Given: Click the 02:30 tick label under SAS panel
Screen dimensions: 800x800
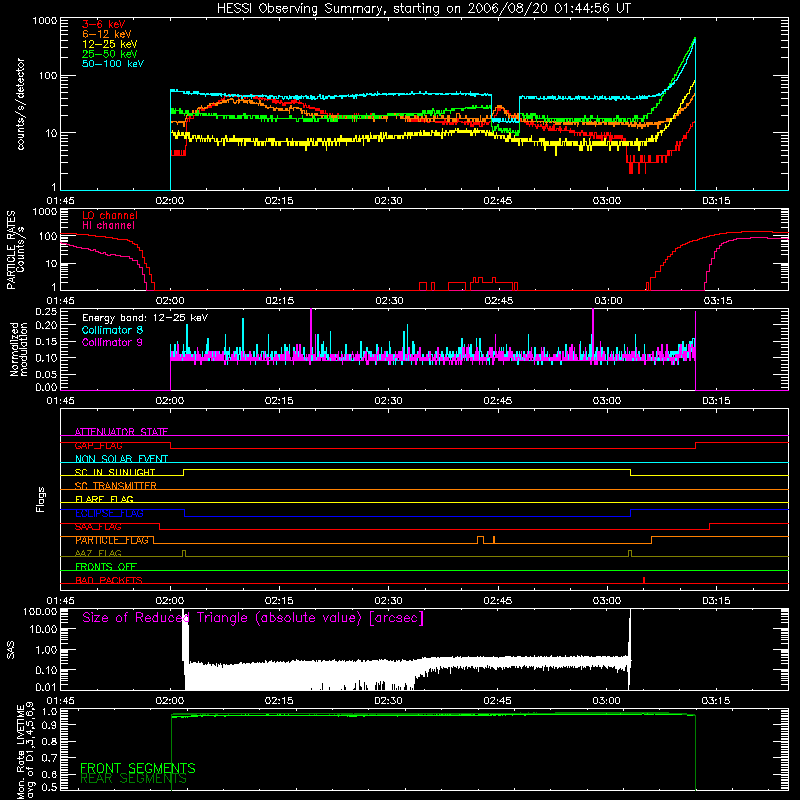Looking at the screenshot, I should click(x=388, y=701).
